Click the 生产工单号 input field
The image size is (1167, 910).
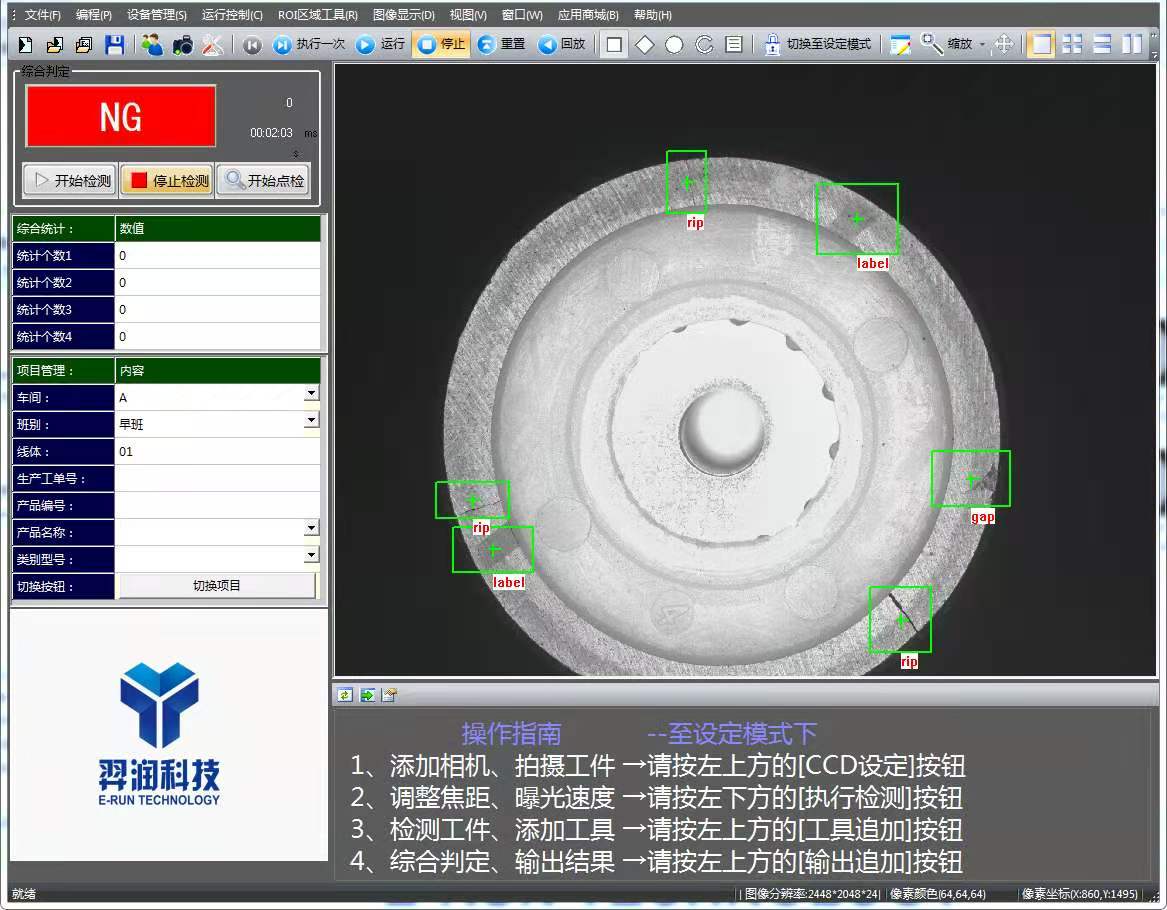[x=217, y=478]
